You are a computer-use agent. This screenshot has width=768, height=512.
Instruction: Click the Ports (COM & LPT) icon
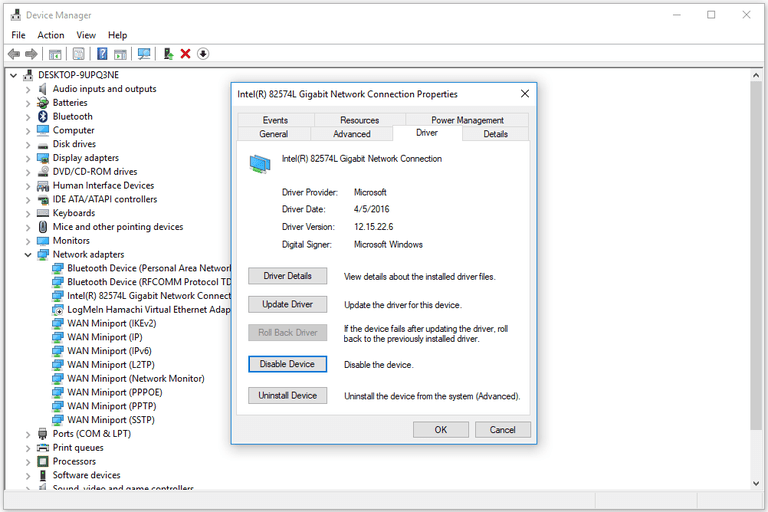point(43,434)
